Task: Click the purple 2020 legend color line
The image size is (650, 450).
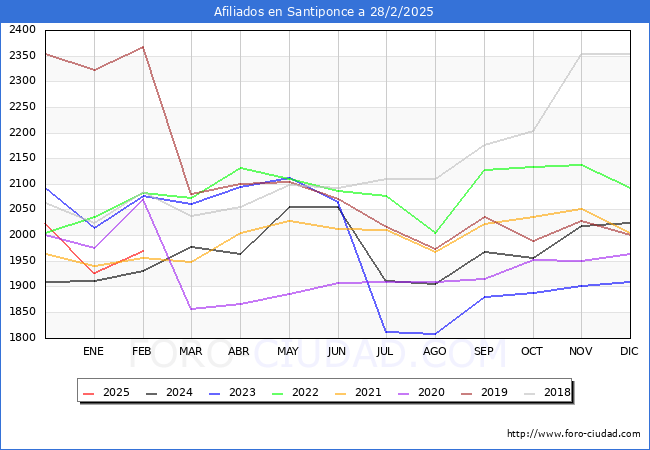Action: (x=404, y=393)
